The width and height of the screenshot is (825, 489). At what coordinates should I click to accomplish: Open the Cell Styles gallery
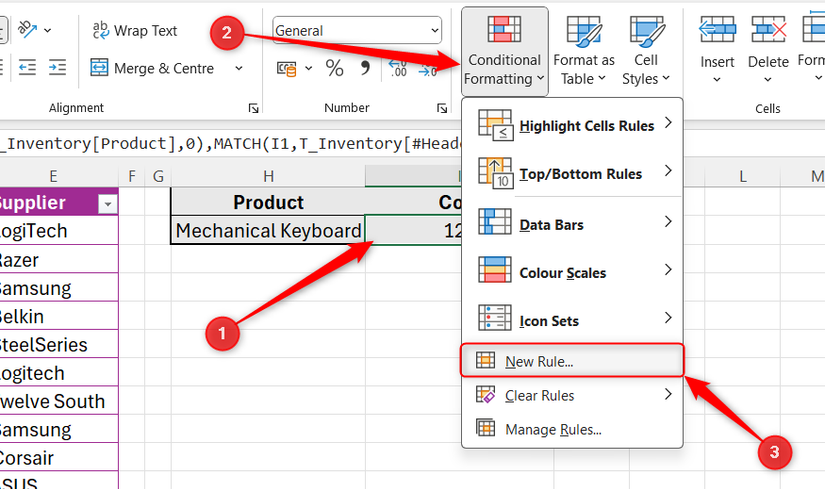[646, 50]
